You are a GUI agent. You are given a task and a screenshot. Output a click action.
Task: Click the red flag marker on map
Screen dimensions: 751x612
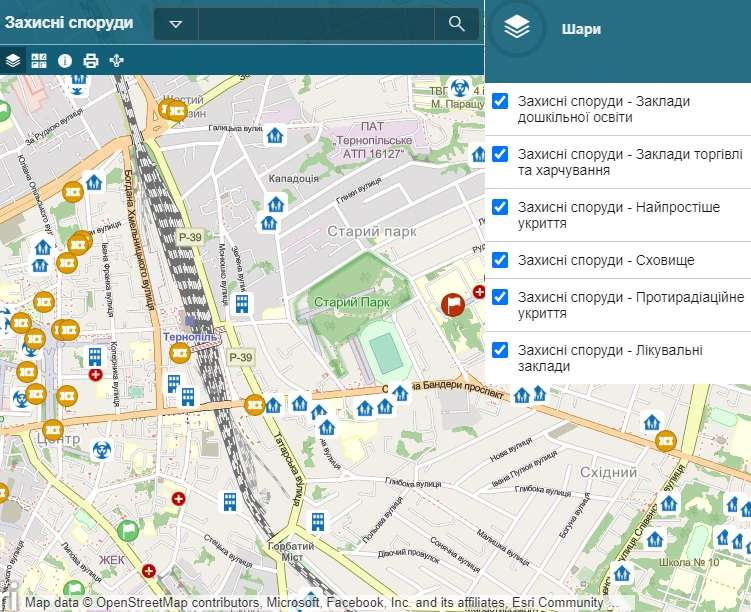[x=453, y=304]
